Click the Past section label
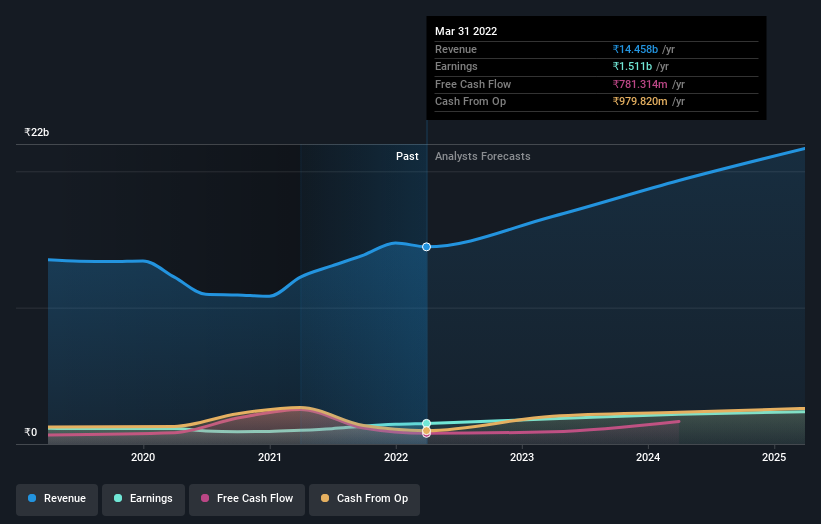The height and width of the screenshot is (524, 821). [407, 156]
